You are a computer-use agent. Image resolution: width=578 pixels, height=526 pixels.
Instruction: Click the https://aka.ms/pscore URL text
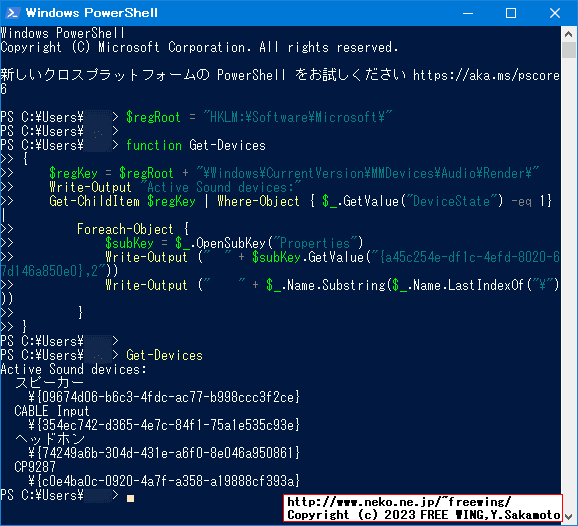coord(486,75)
